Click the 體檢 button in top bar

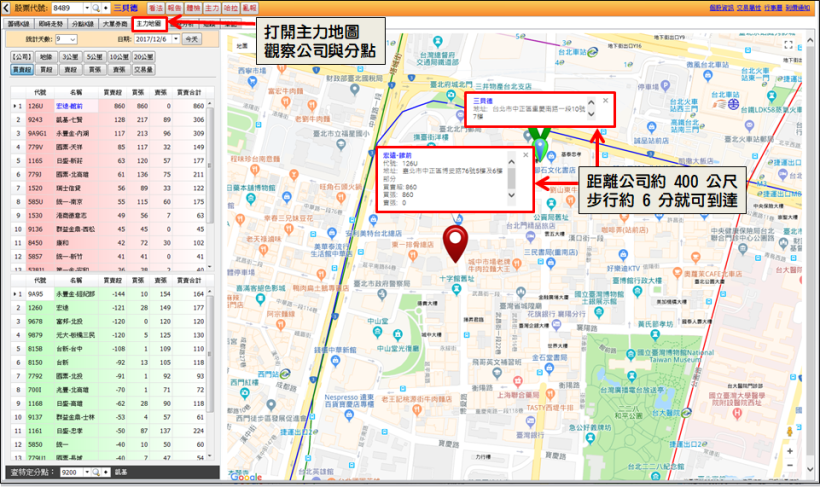(193, 8)
